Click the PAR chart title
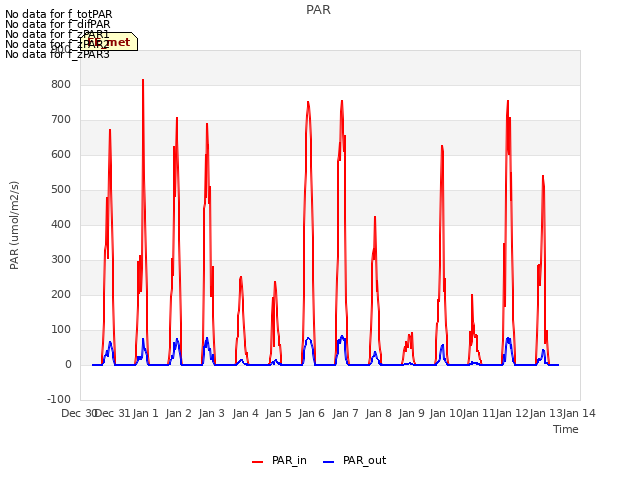This screenshot has width=640, height=480. click(x=318, y=10)
